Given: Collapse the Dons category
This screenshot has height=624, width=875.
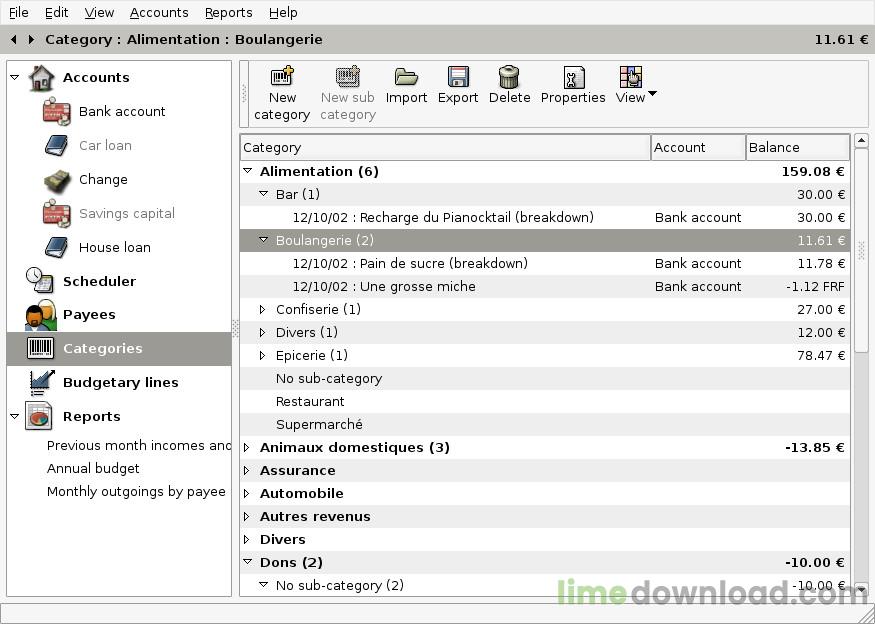Looking at the screenshot, I should coord(248,562).
